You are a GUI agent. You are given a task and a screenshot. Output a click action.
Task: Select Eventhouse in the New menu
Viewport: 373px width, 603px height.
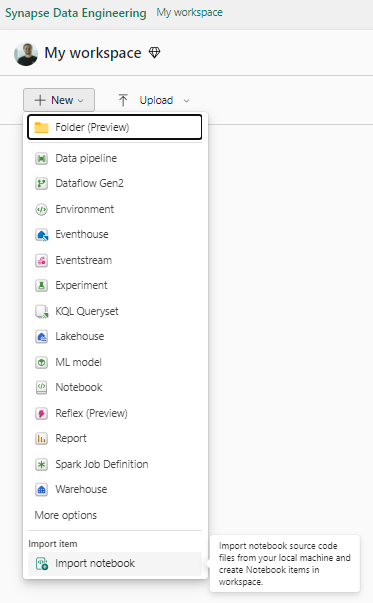click(115, 235)
